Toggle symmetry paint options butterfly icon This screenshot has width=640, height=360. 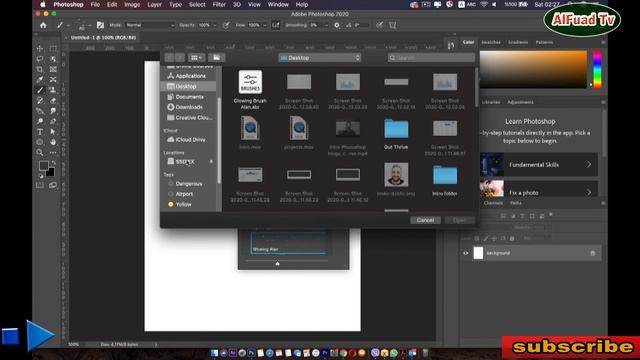[393, 25]
